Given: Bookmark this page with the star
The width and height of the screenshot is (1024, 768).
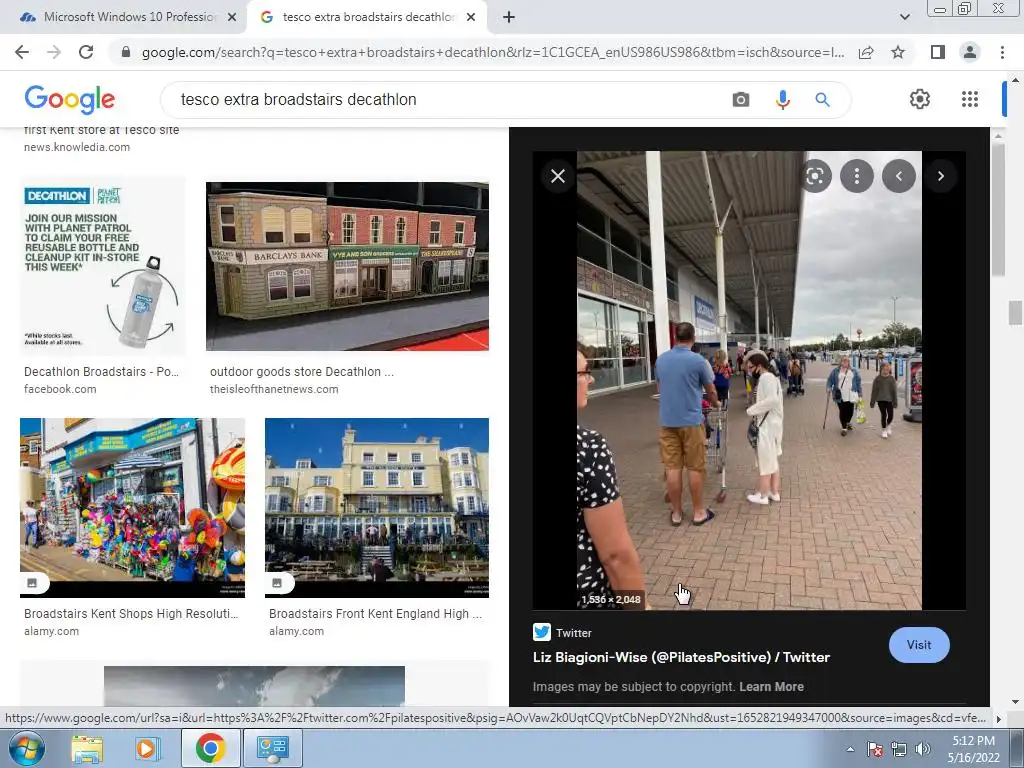Looking at the screenshot, I should point(899,52).
